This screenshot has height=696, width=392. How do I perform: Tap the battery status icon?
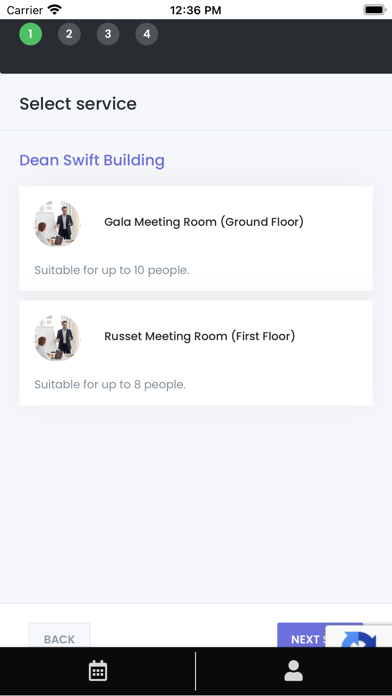pos(375,10)
